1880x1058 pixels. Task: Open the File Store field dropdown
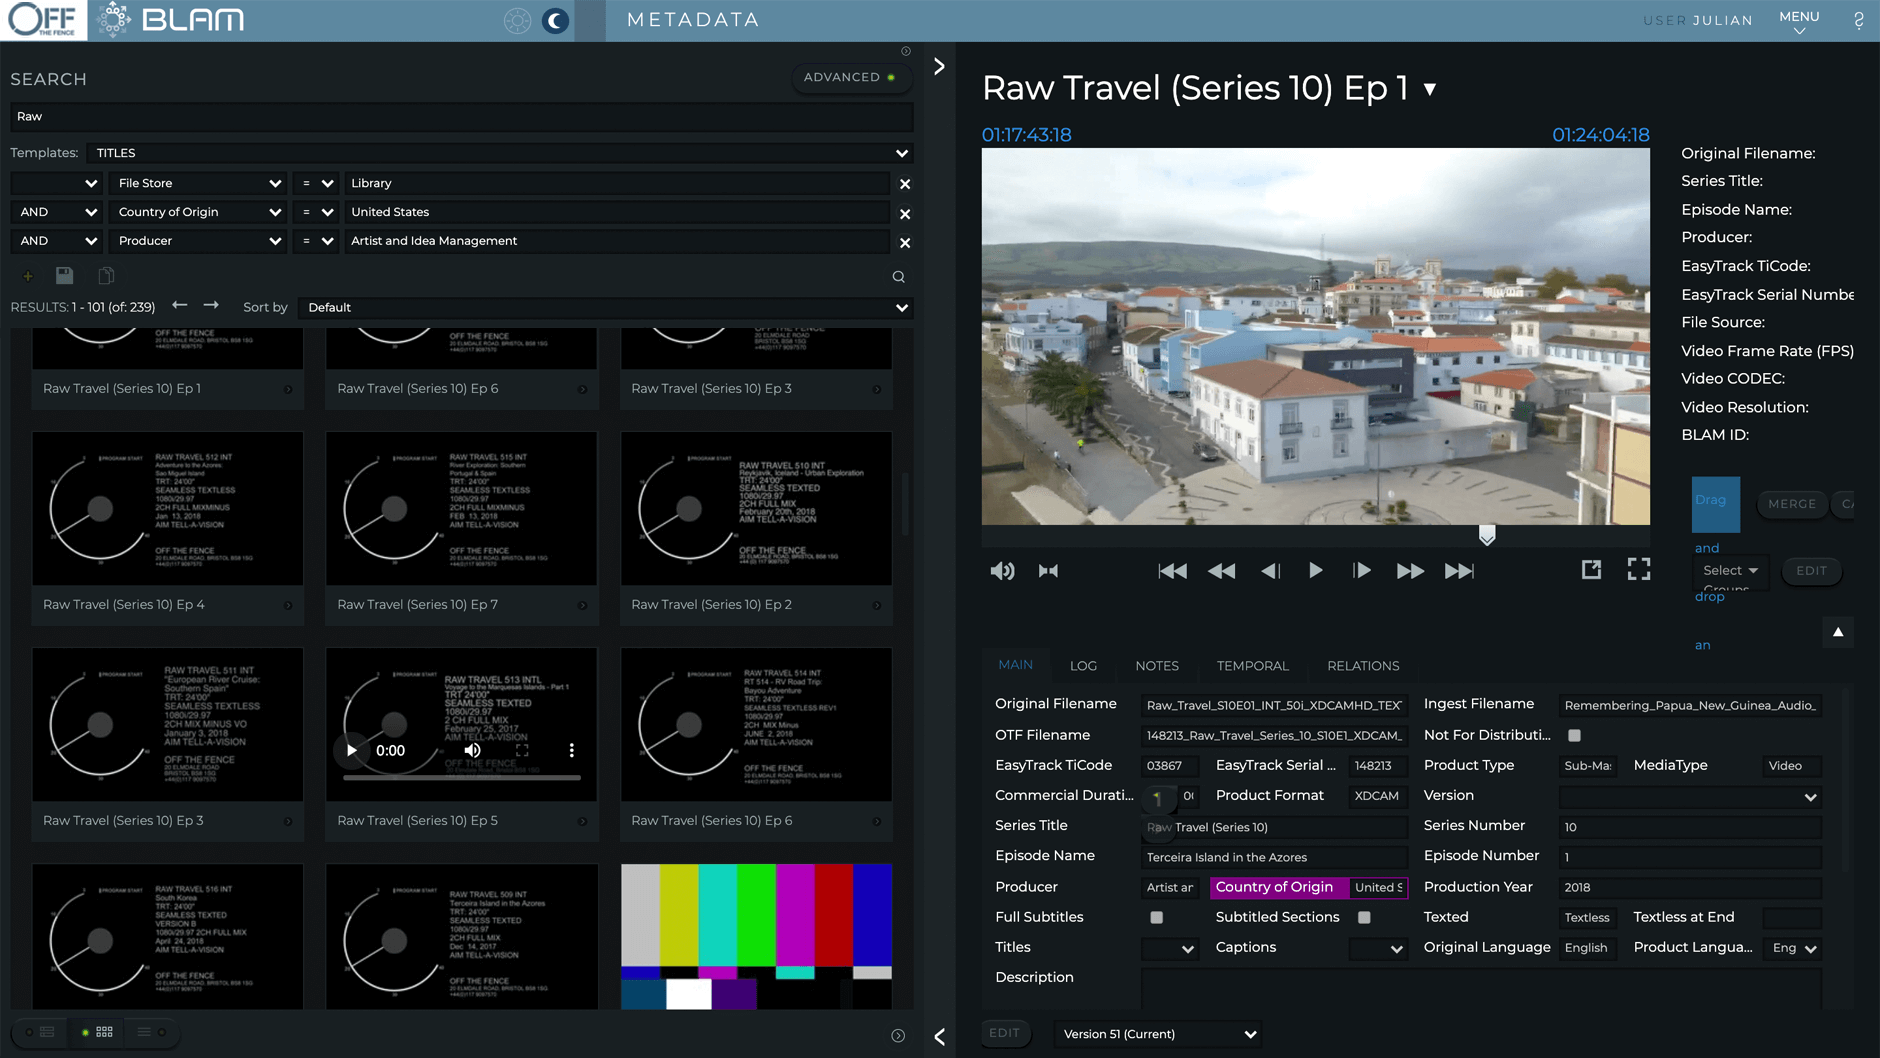198,184
